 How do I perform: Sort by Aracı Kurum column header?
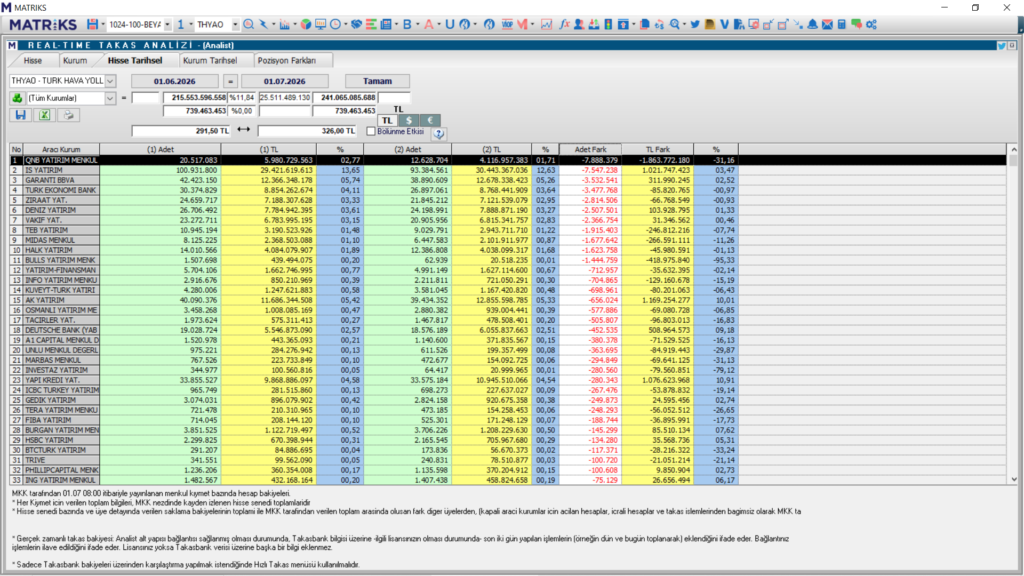(61, 150)
